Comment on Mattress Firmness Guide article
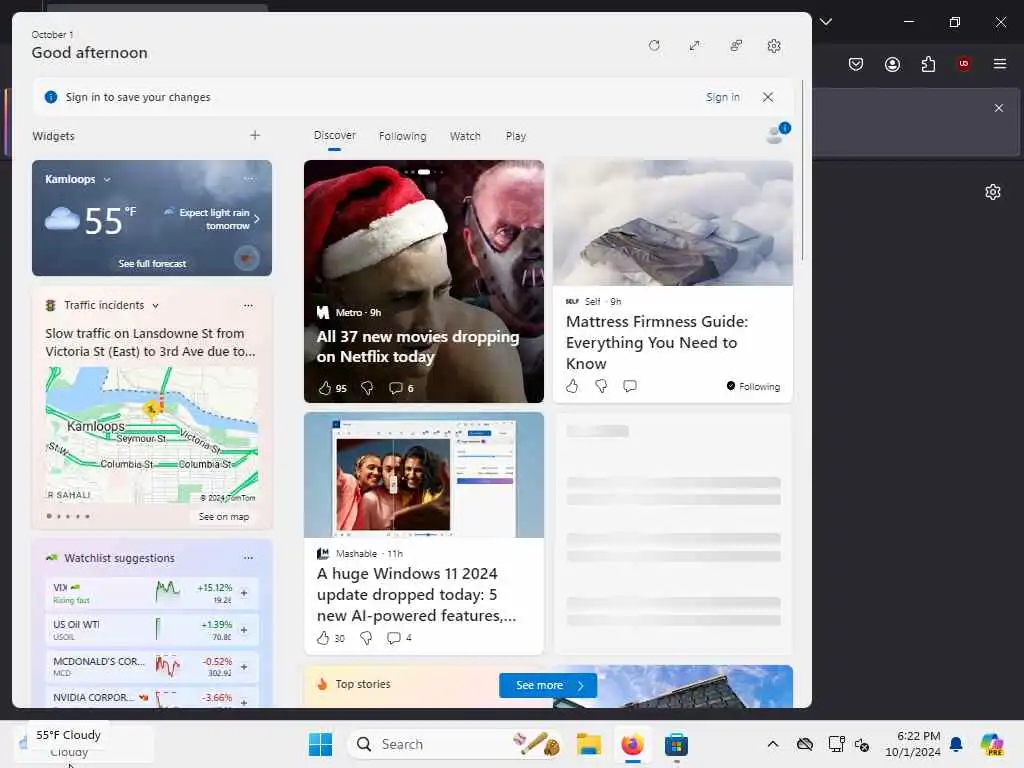This screenshot has width=1024, height=768. pos(630,386)
